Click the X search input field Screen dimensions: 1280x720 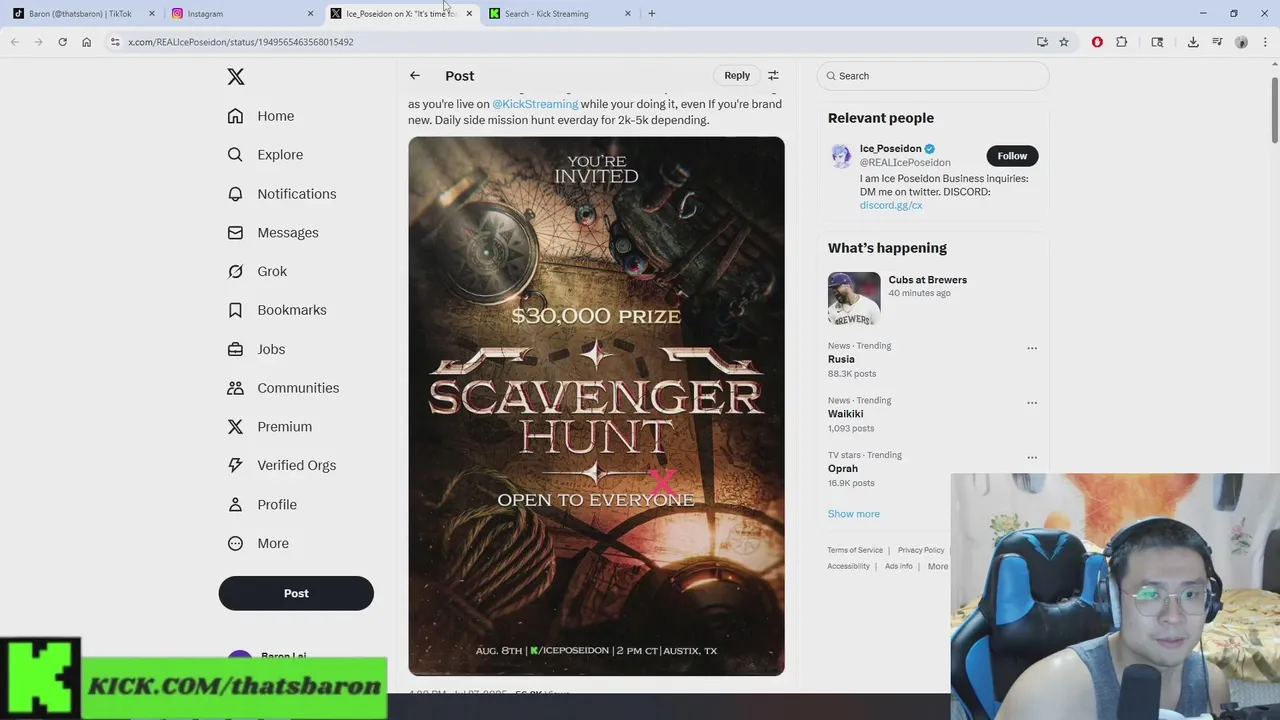coord(933,76)
